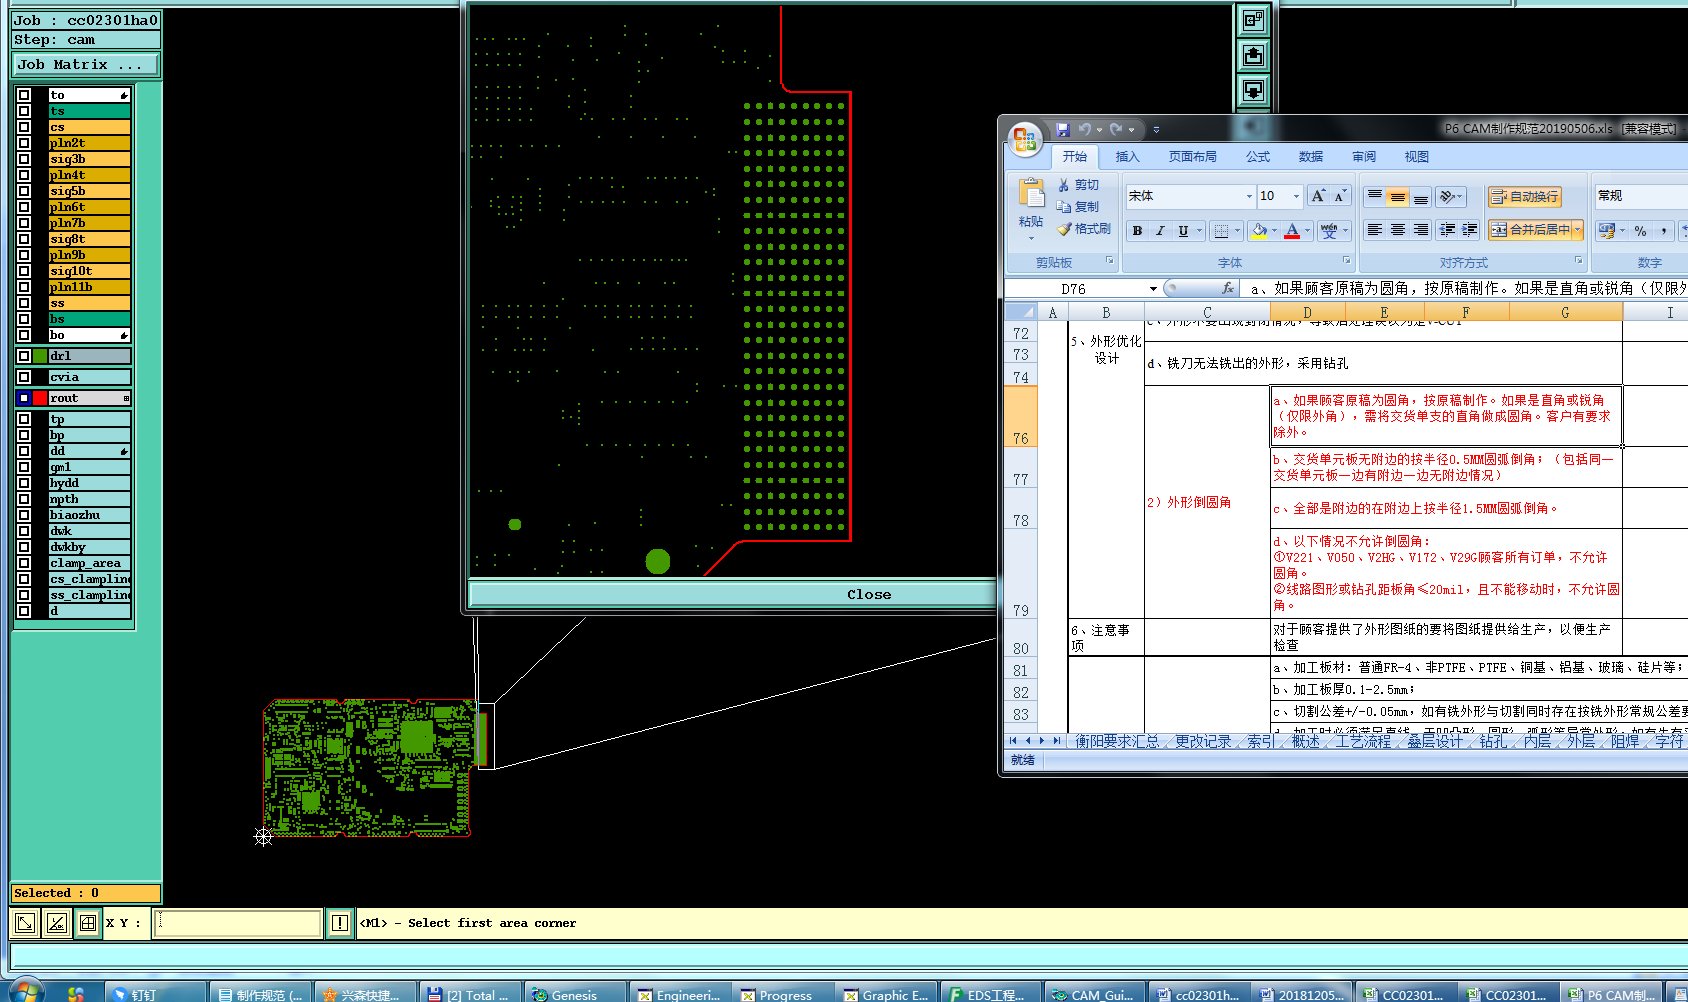Image resolution: width=1688 pixels, height=1002 pixels.
Task: Open the 钻孔 worksheet tab
Action: 1492,741
